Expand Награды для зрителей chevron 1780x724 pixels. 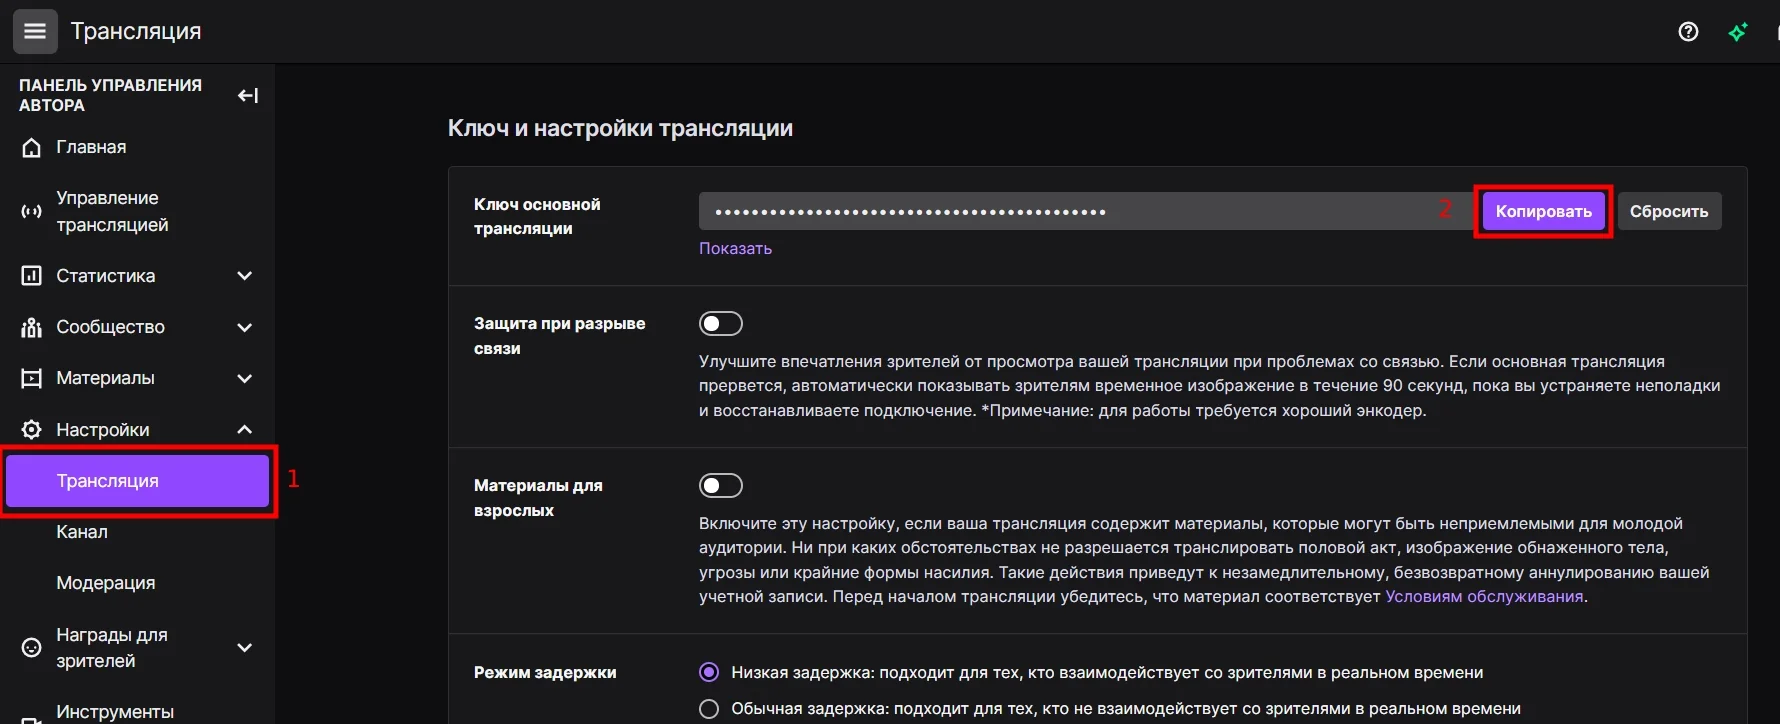pos(244,648)
